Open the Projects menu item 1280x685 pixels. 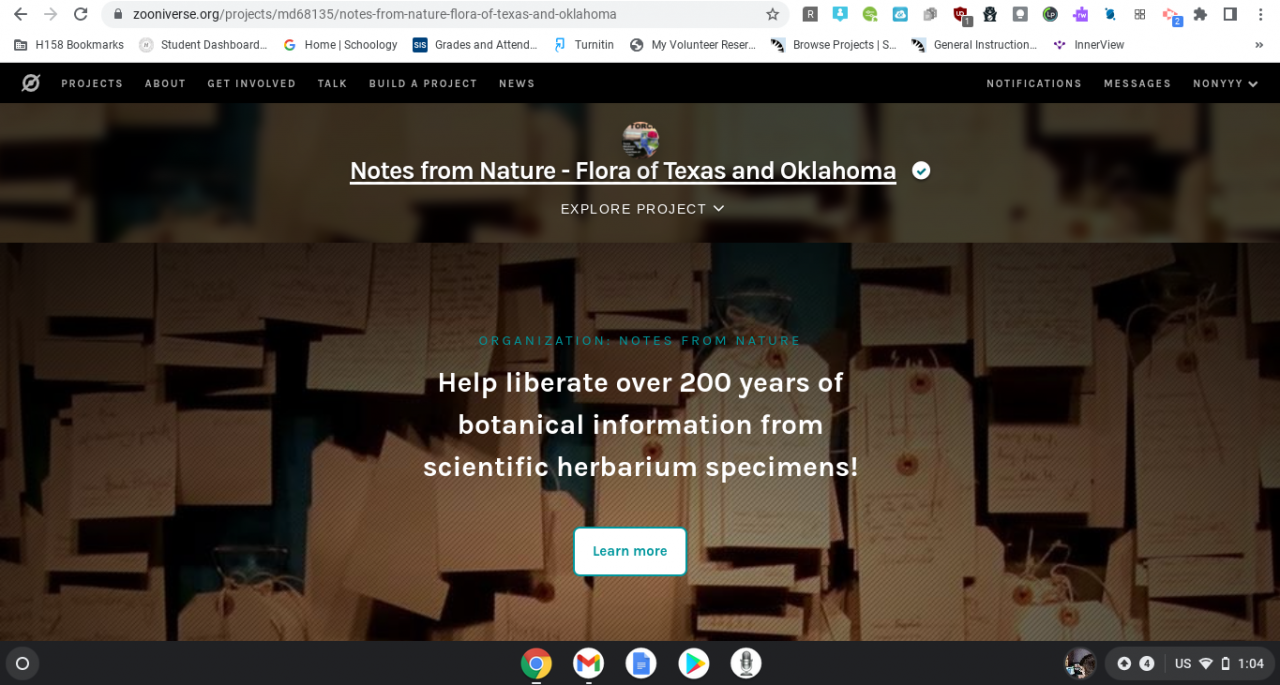[x=92, y=84]
